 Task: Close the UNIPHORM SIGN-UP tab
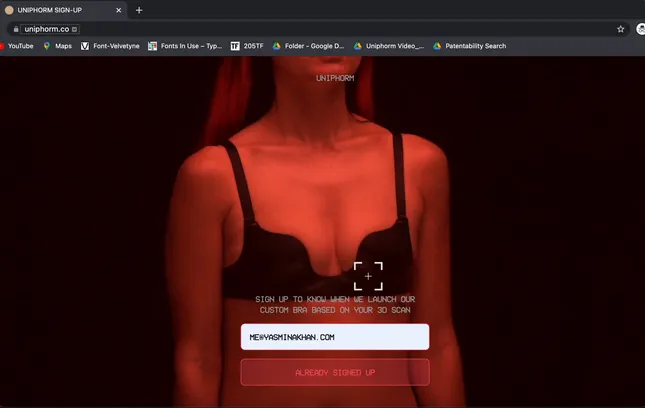(118, 10)
